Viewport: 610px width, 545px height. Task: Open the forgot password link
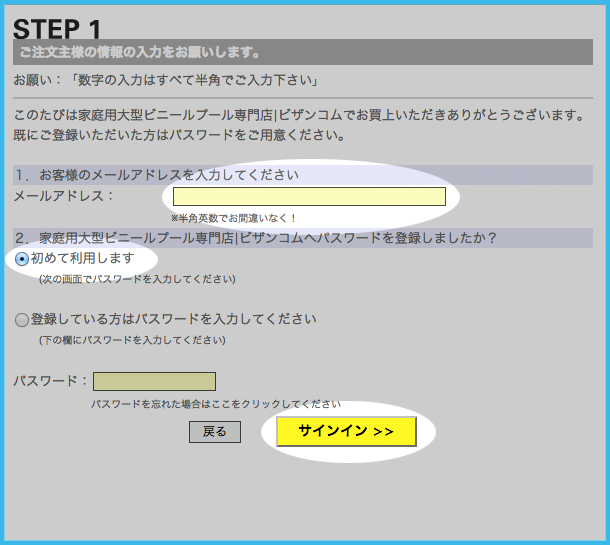click(215, 404)
